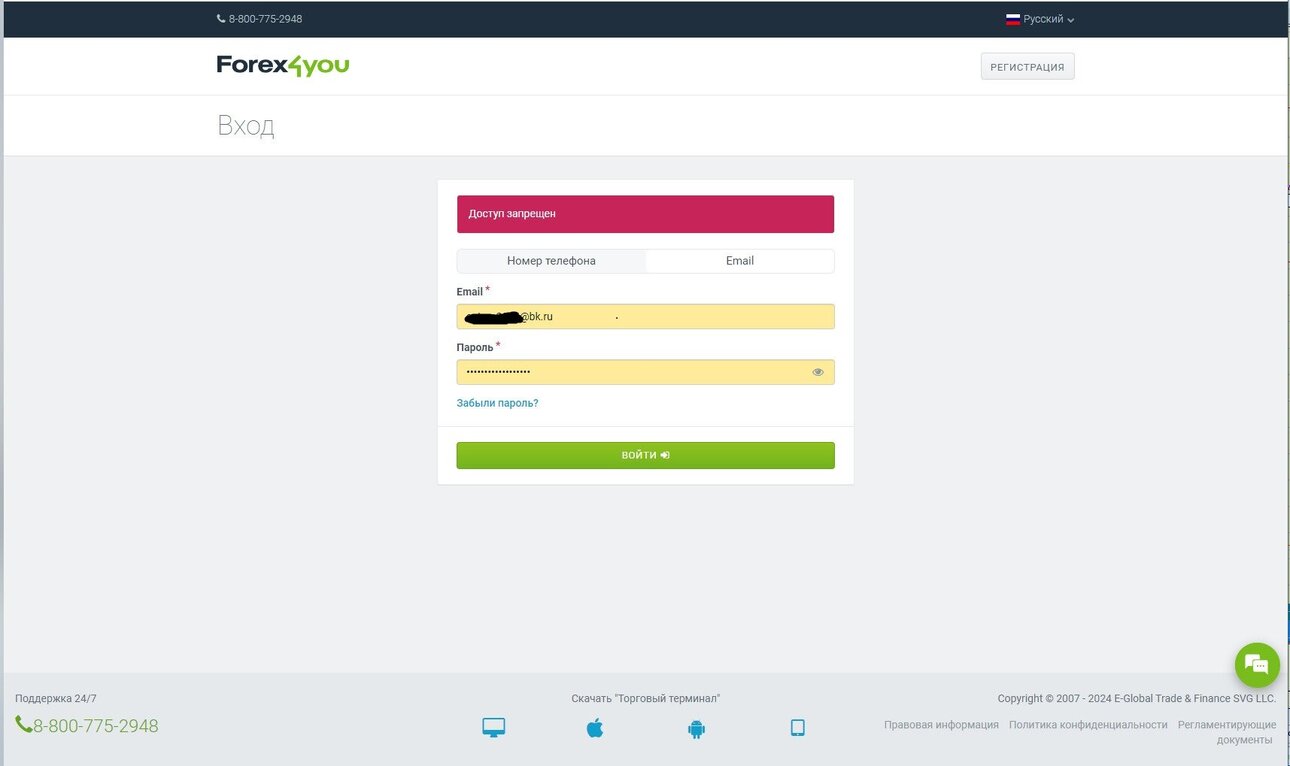Focus the Пароль input field
Viewport: 1290px width, 766px height.
645,372
